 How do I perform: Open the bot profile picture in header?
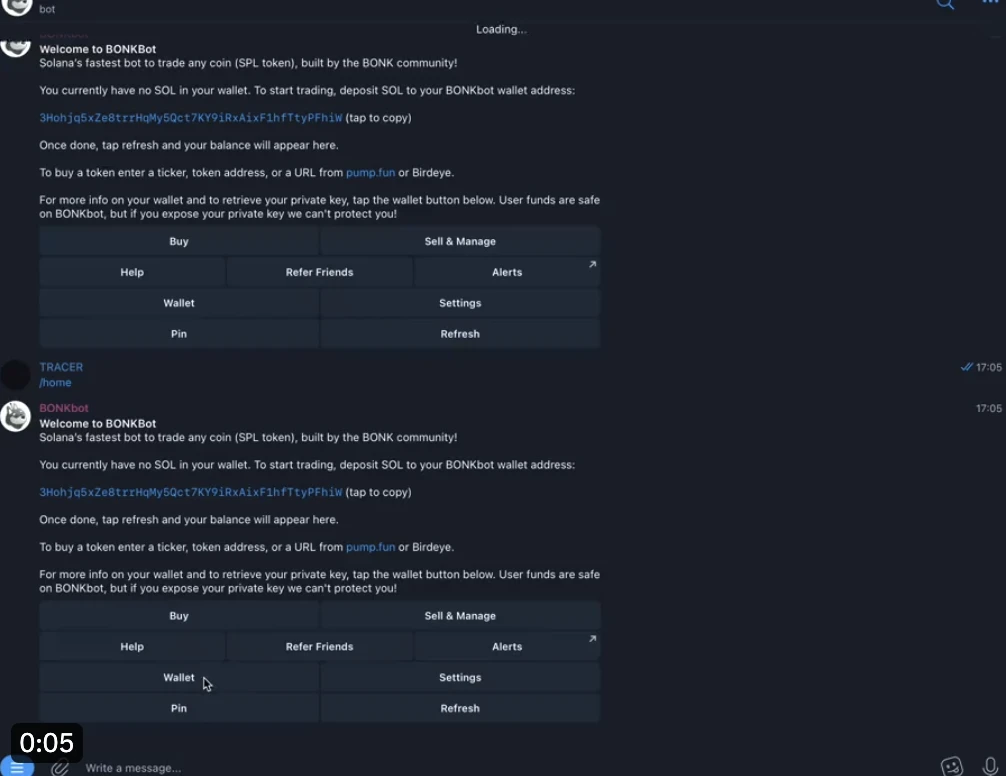[x=17, y=5]
